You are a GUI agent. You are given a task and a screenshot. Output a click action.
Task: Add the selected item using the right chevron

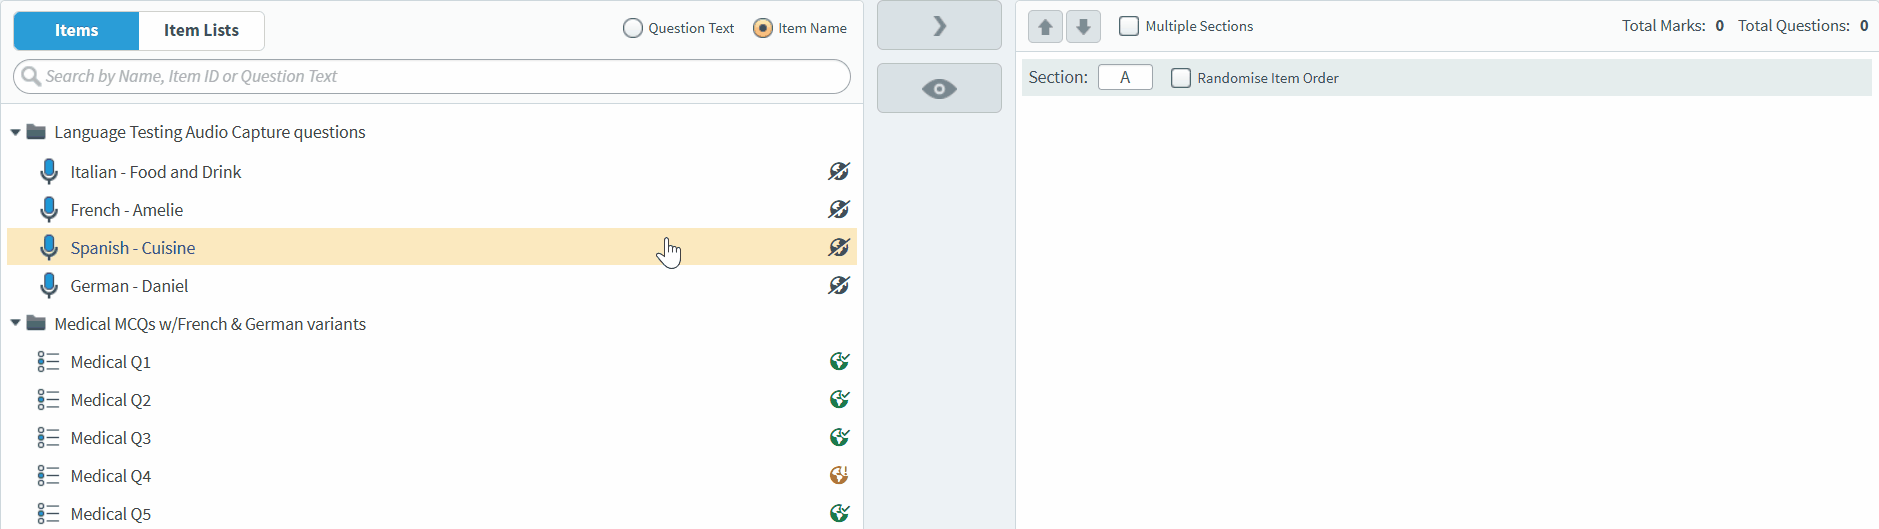pyautogui.click(x=939, y=26)
